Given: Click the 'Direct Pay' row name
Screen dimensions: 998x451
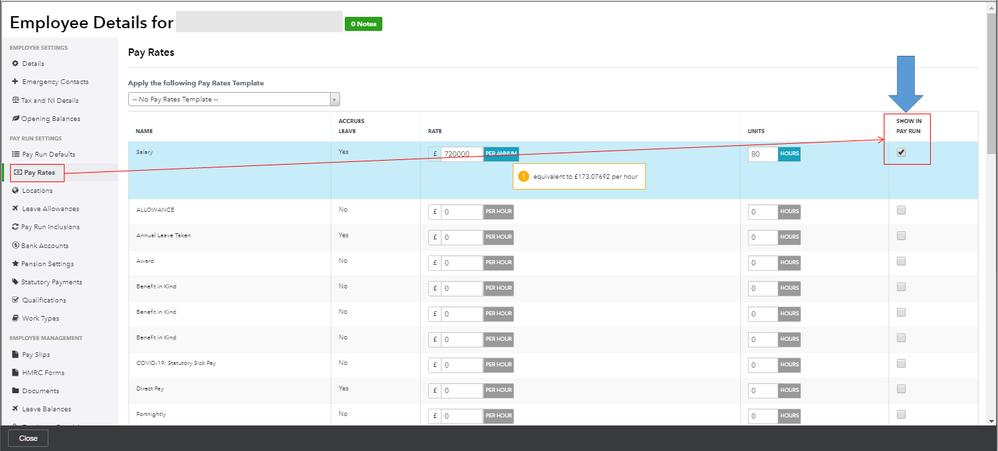Looking at the screenshot, I should (148, 388).
